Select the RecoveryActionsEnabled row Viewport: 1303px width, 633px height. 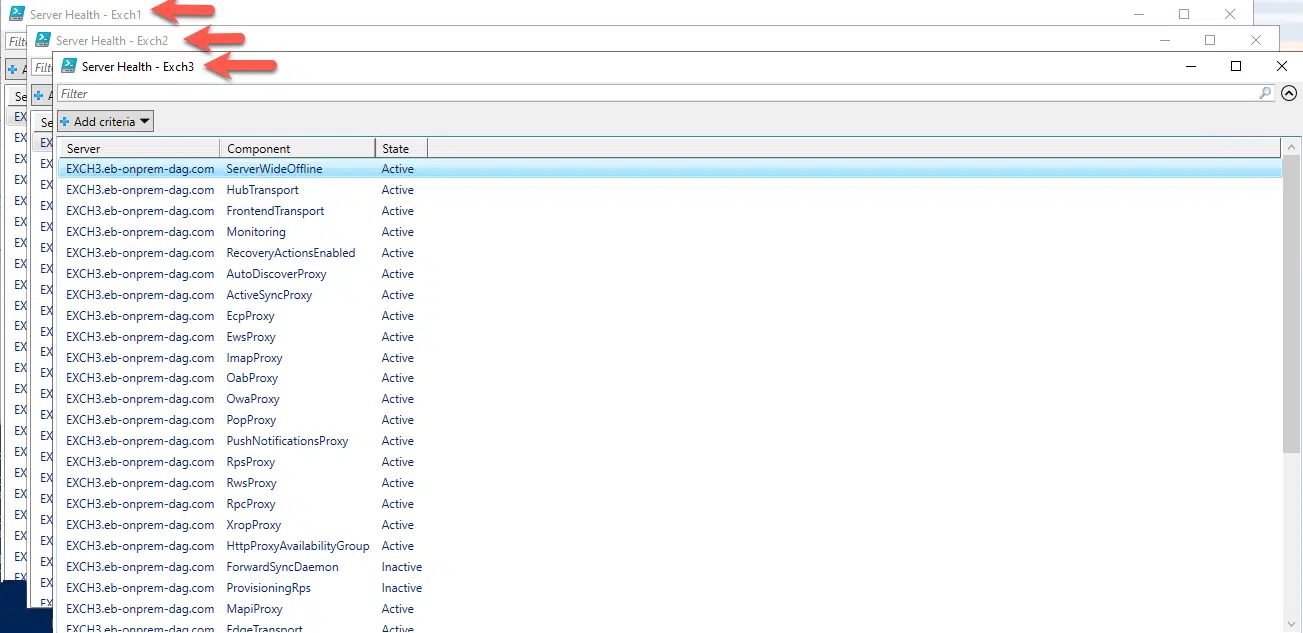(669, 253)
